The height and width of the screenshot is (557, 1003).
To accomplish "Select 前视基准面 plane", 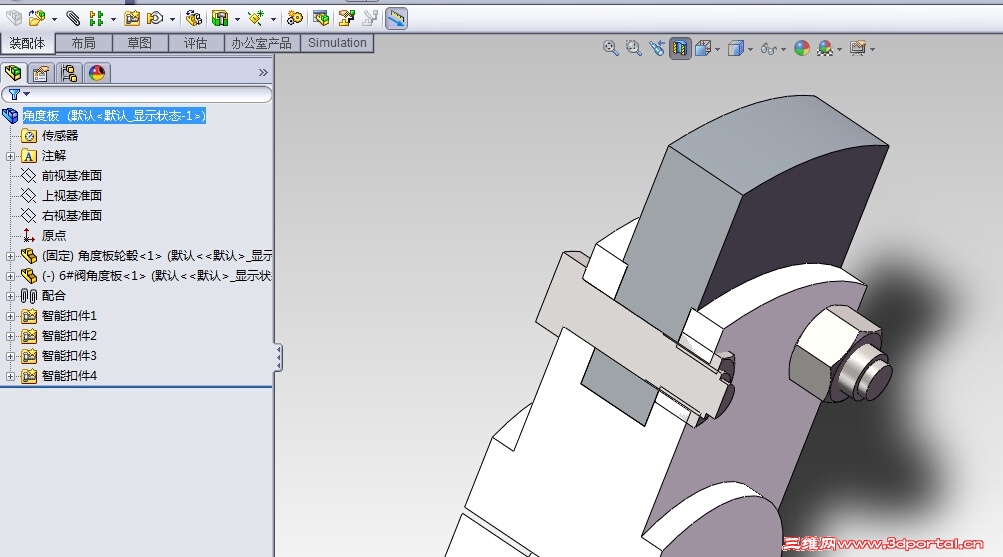I will tap(72, 175).
